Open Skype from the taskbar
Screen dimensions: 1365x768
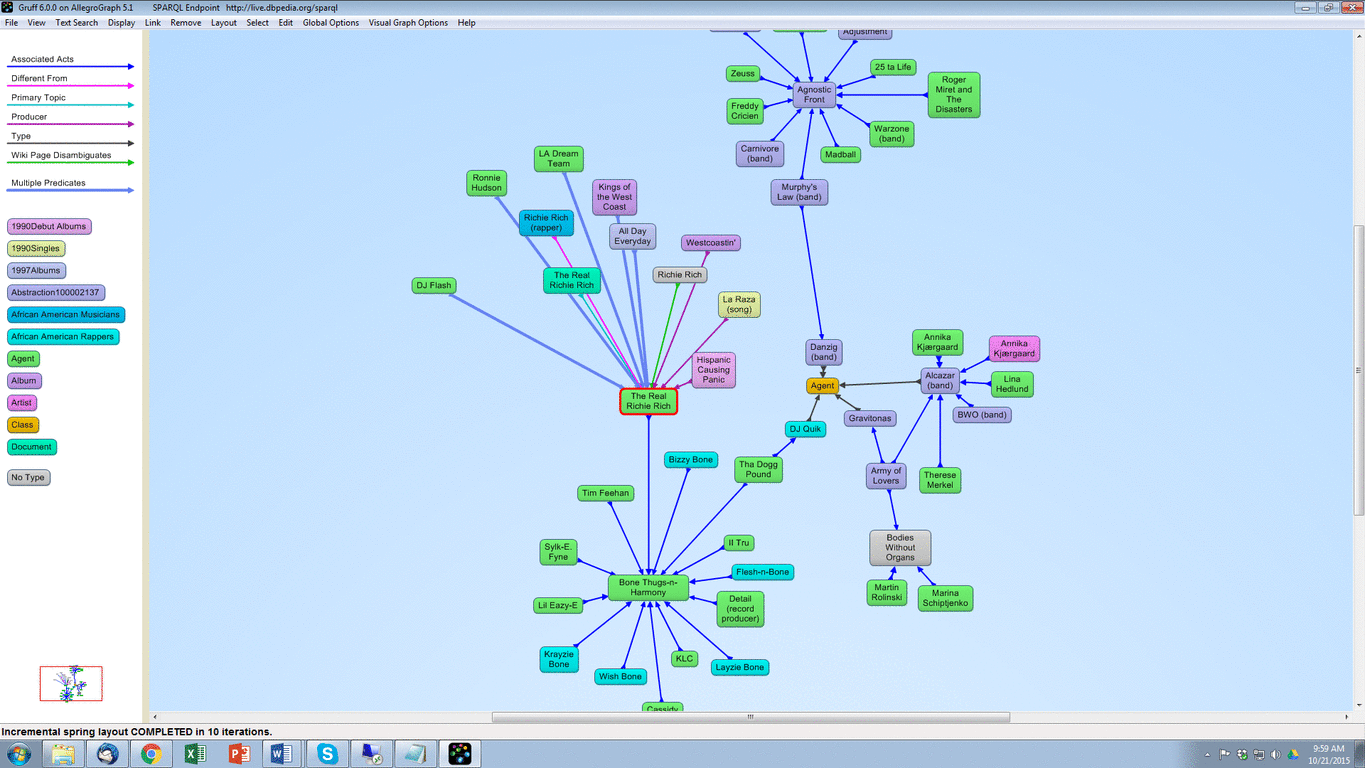[x=327, y=754]
